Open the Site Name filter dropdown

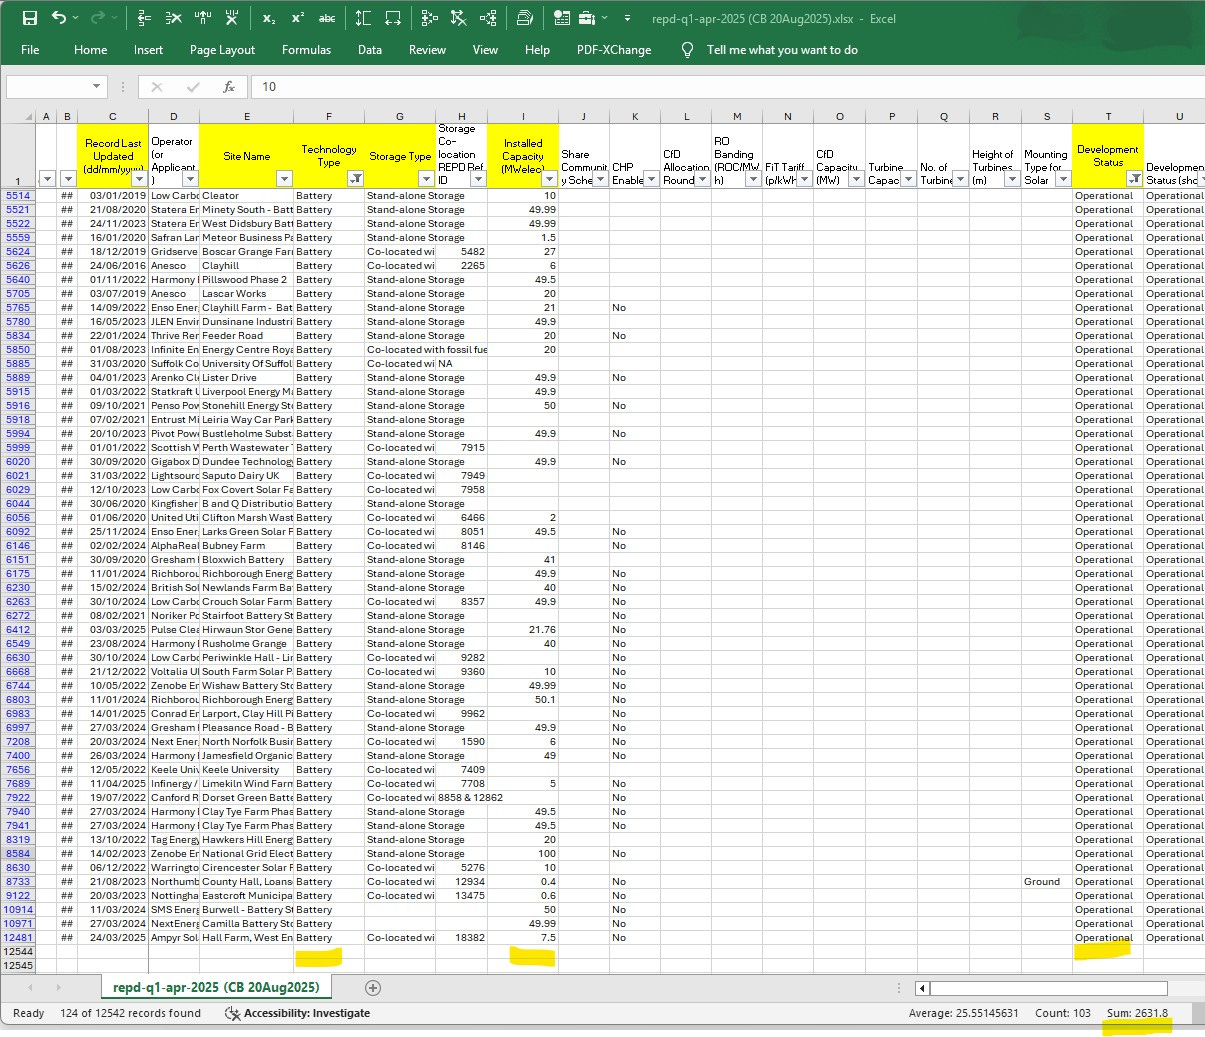[284, 179]
